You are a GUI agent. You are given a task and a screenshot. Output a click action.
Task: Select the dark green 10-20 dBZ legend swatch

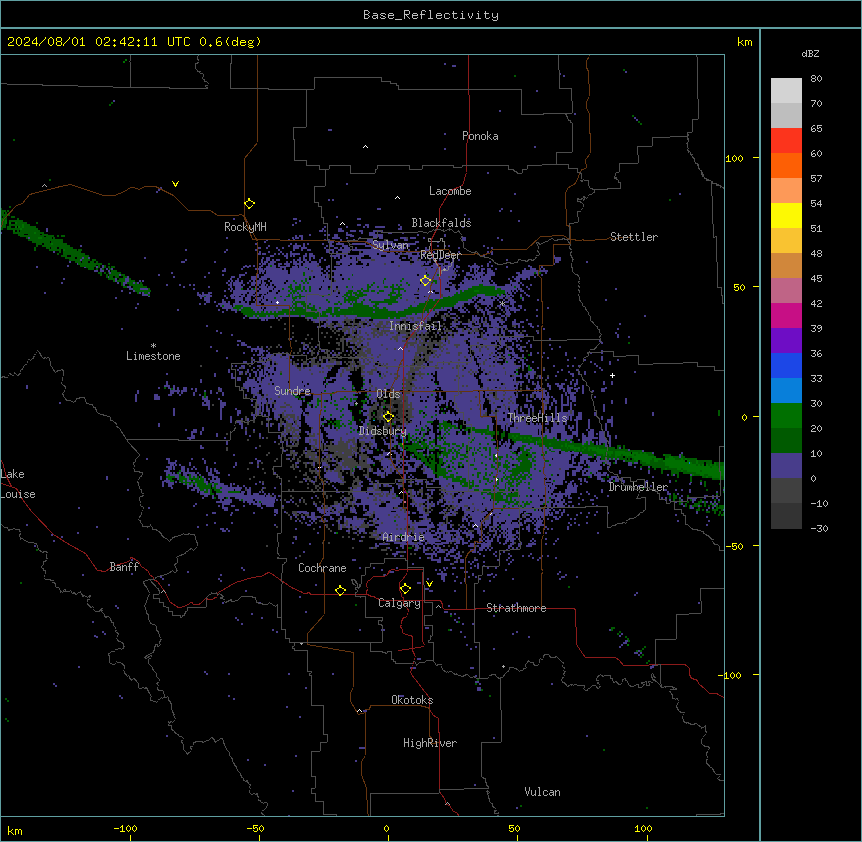point(786,441)
